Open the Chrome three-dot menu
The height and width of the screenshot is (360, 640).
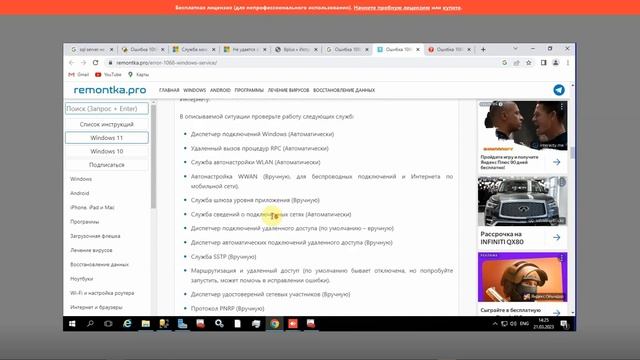click(x=568, y=63)
